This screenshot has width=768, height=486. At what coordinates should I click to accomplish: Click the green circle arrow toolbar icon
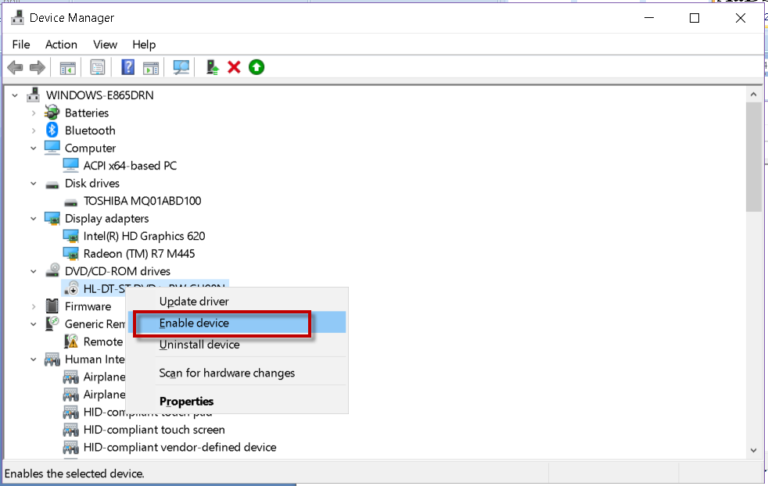point(256,67)
